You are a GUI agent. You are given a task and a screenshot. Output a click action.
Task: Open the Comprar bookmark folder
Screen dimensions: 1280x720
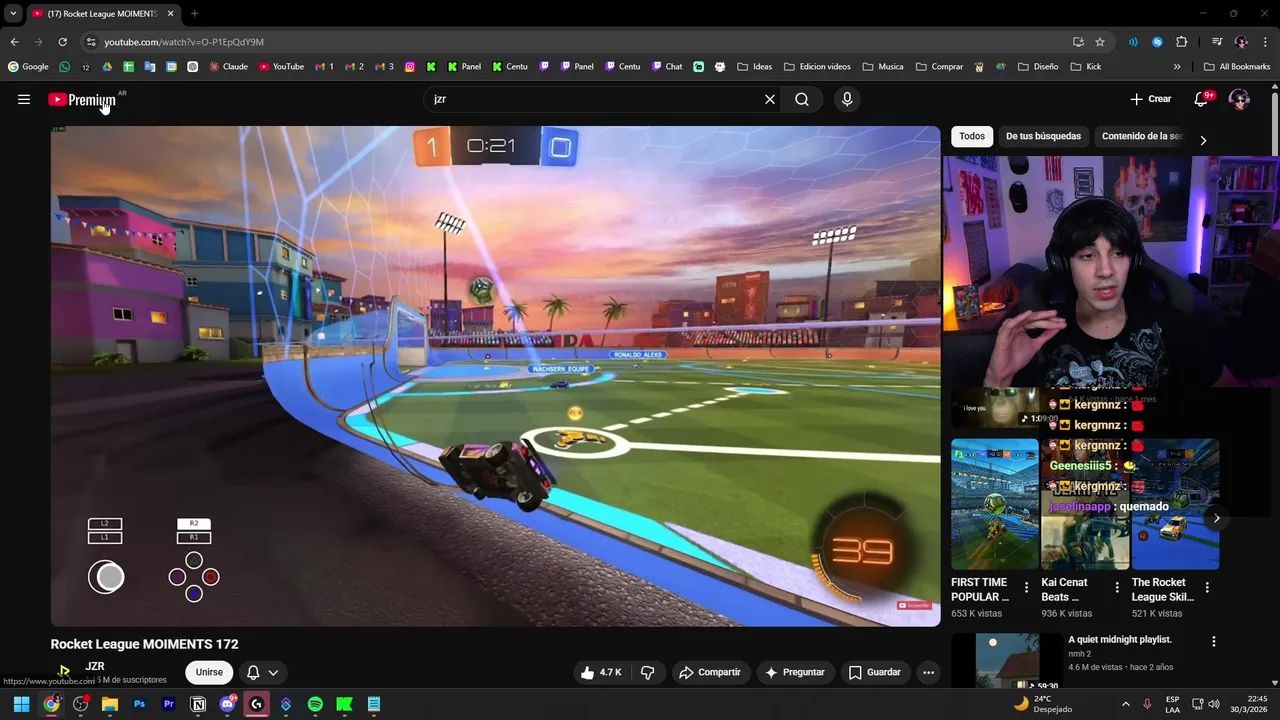pos(939,67)
